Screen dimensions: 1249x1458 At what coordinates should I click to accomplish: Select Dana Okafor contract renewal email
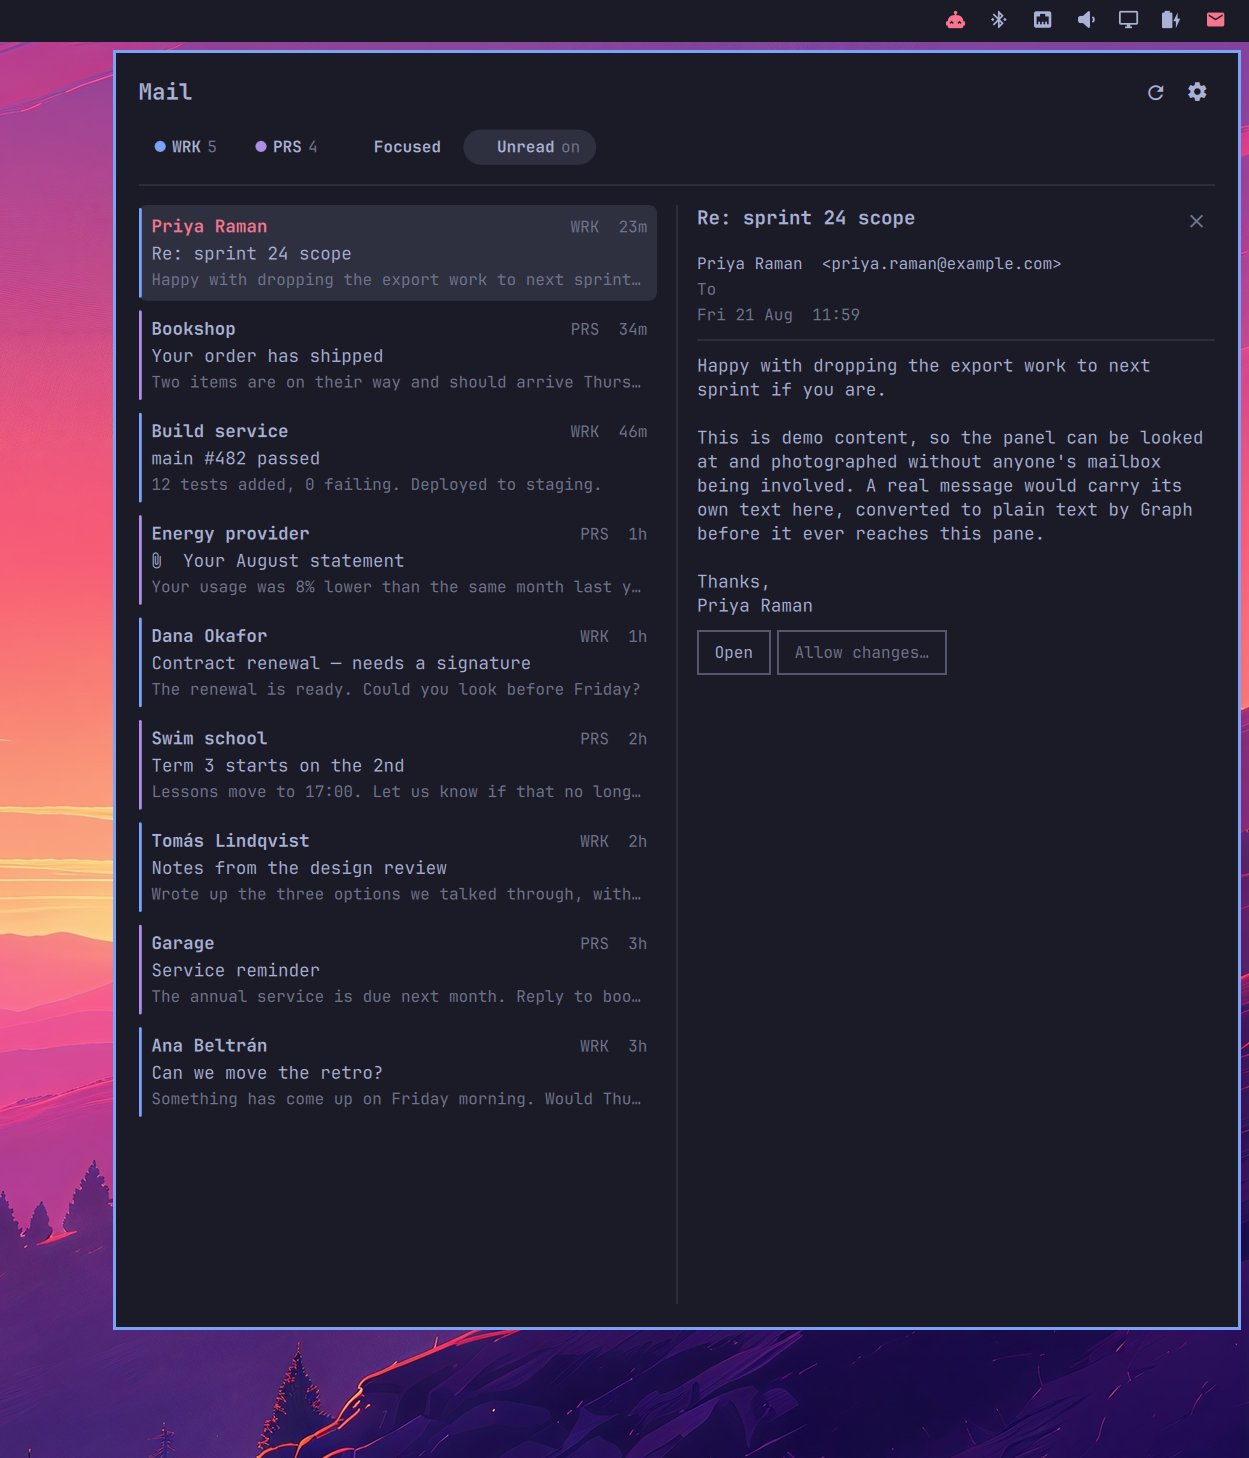click(398, 662)
